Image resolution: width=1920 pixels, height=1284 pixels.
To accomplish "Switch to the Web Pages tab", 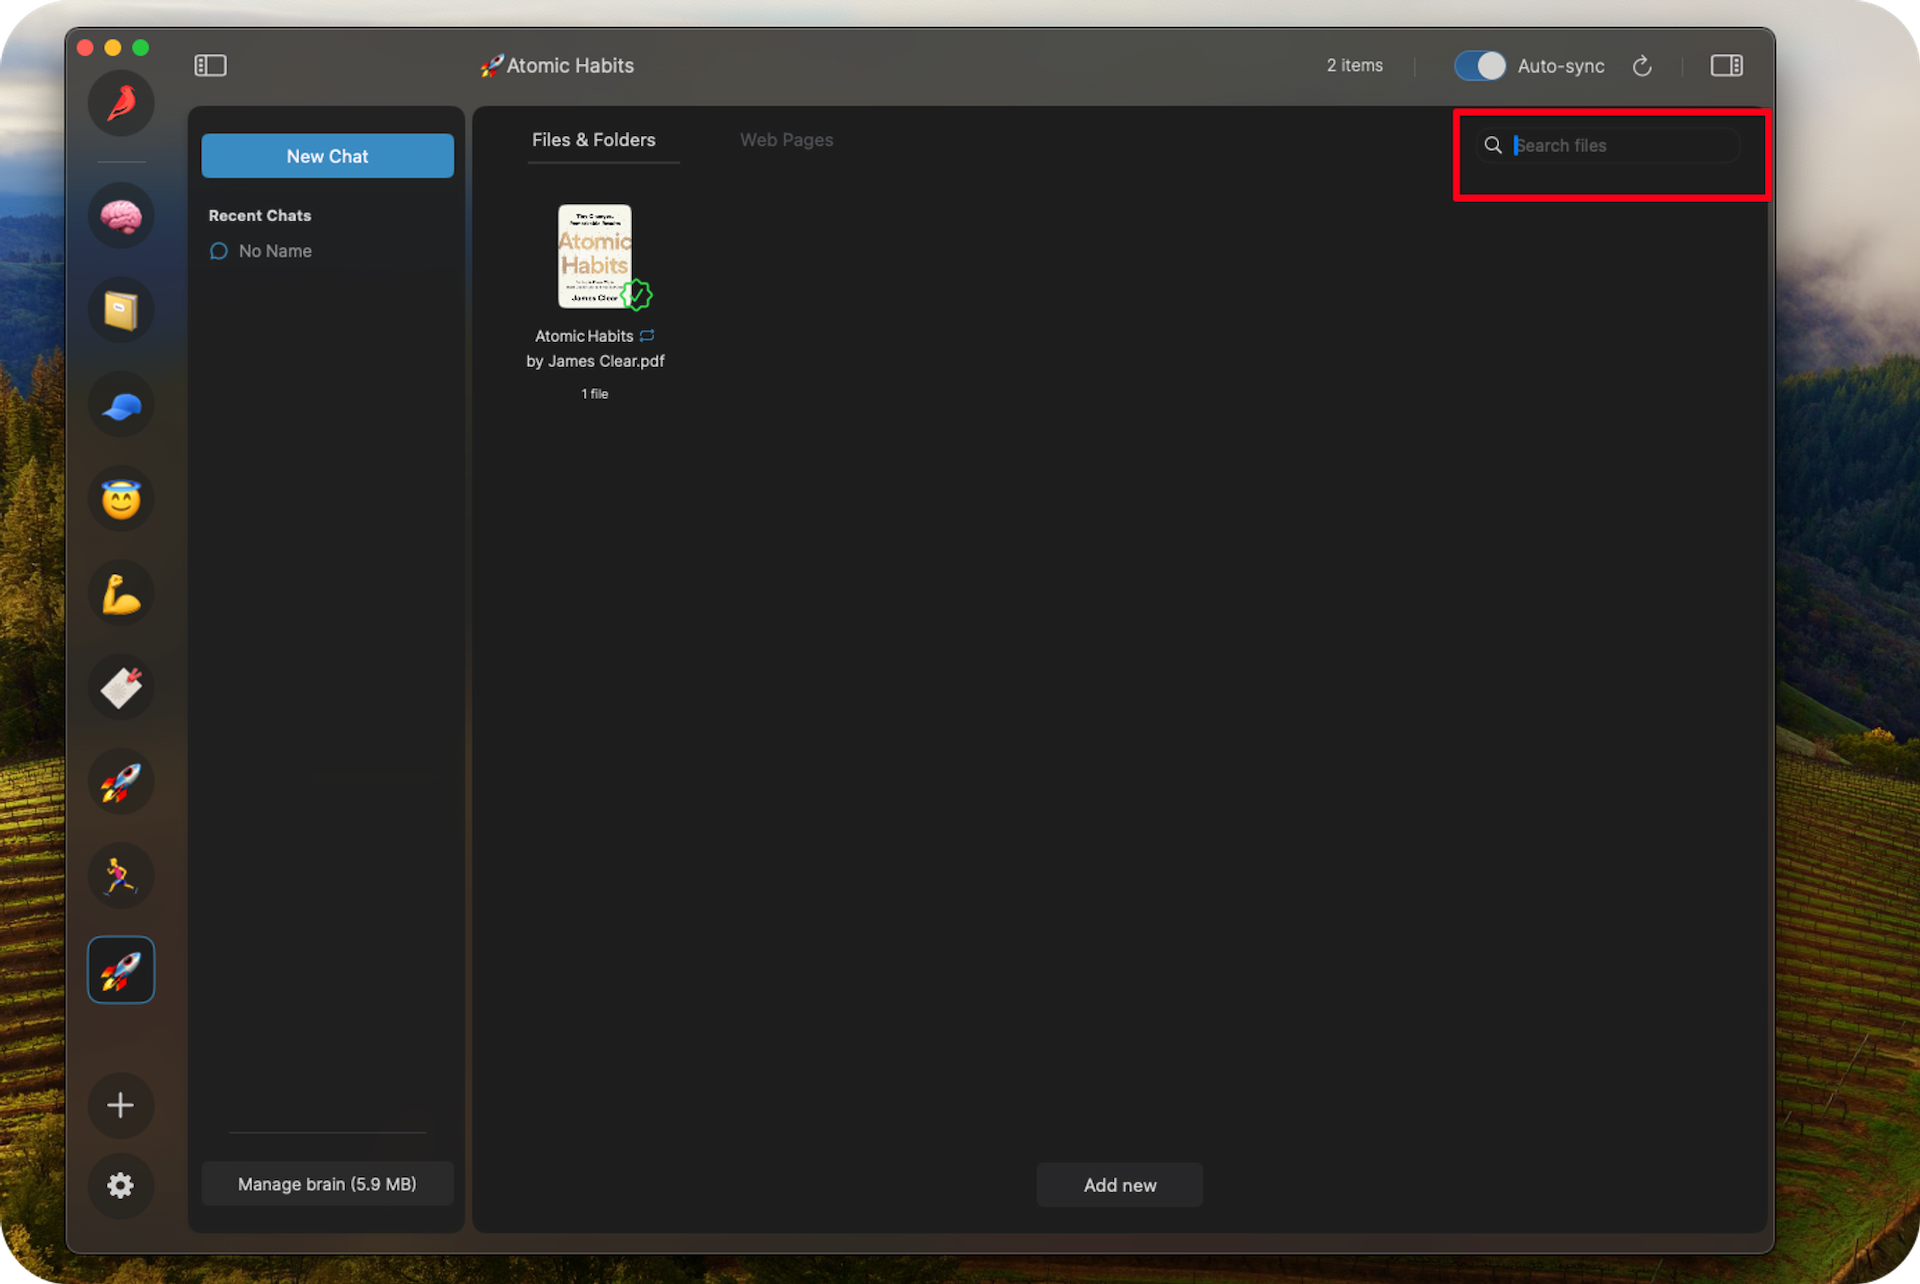I will pos(785,139).
